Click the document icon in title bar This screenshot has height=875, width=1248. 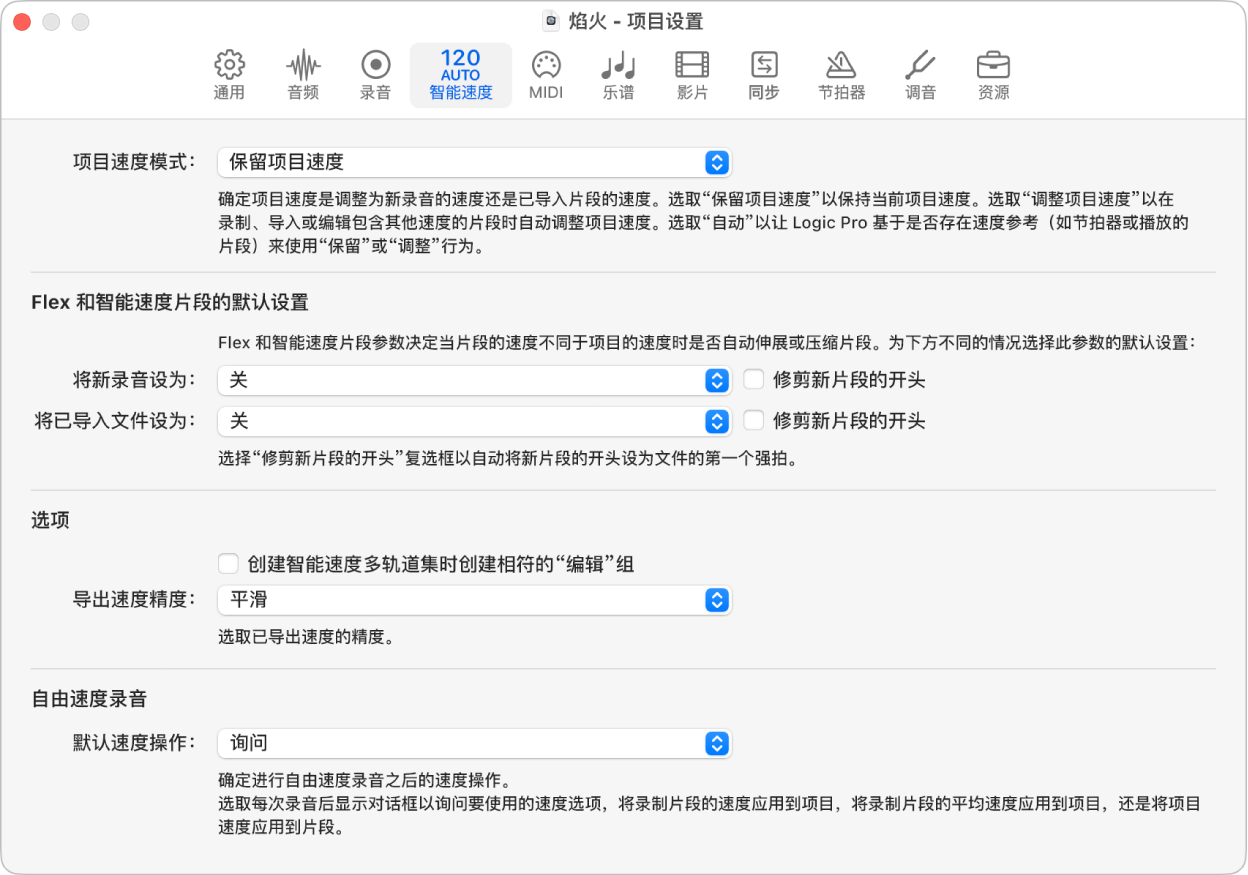coord(550,21)
